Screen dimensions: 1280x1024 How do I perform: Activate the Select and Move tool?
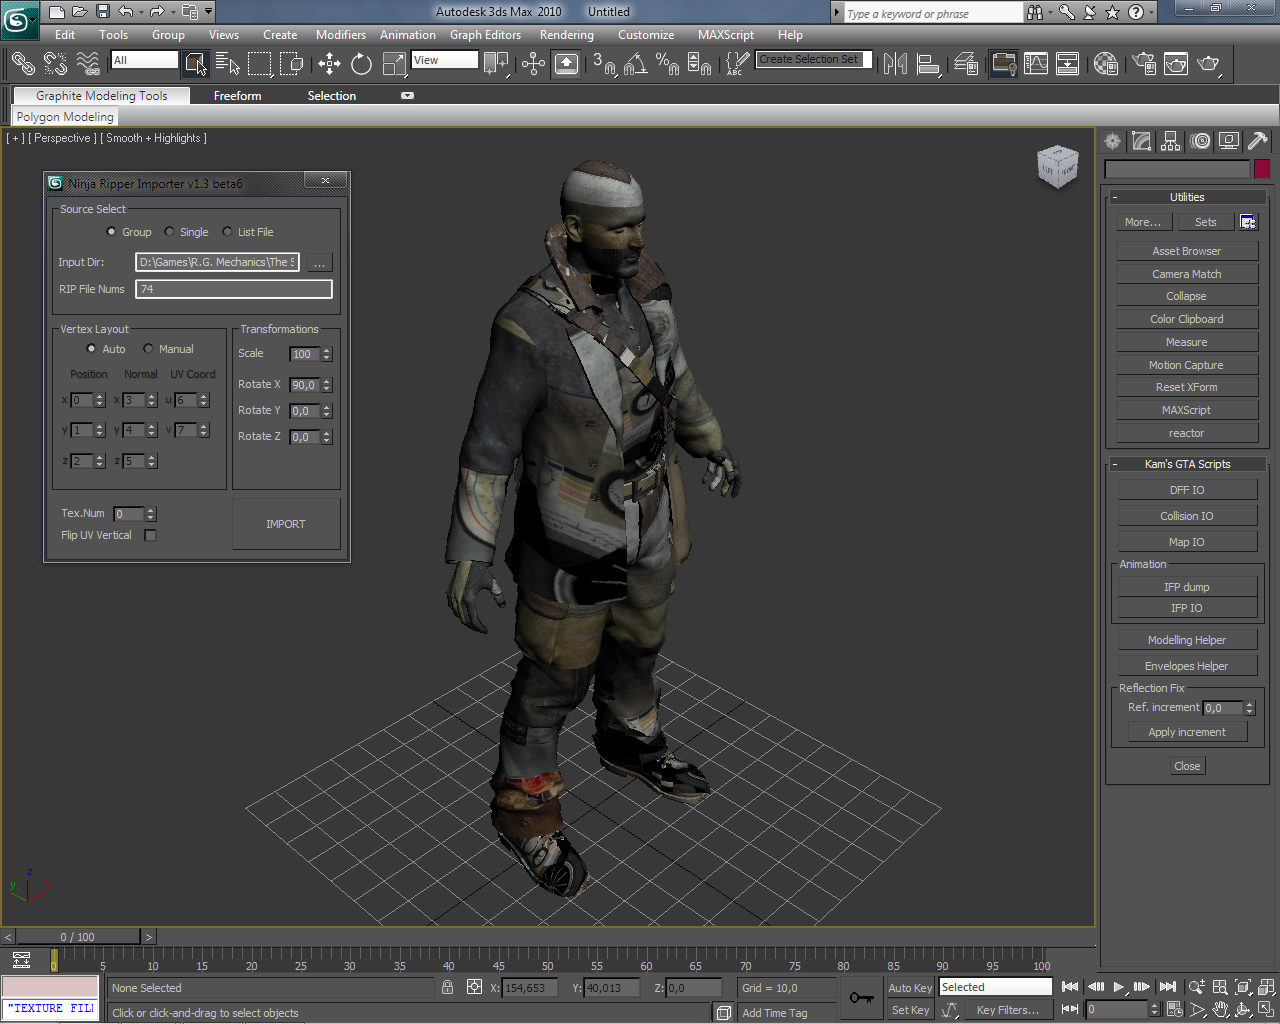(x=329, y=64)
